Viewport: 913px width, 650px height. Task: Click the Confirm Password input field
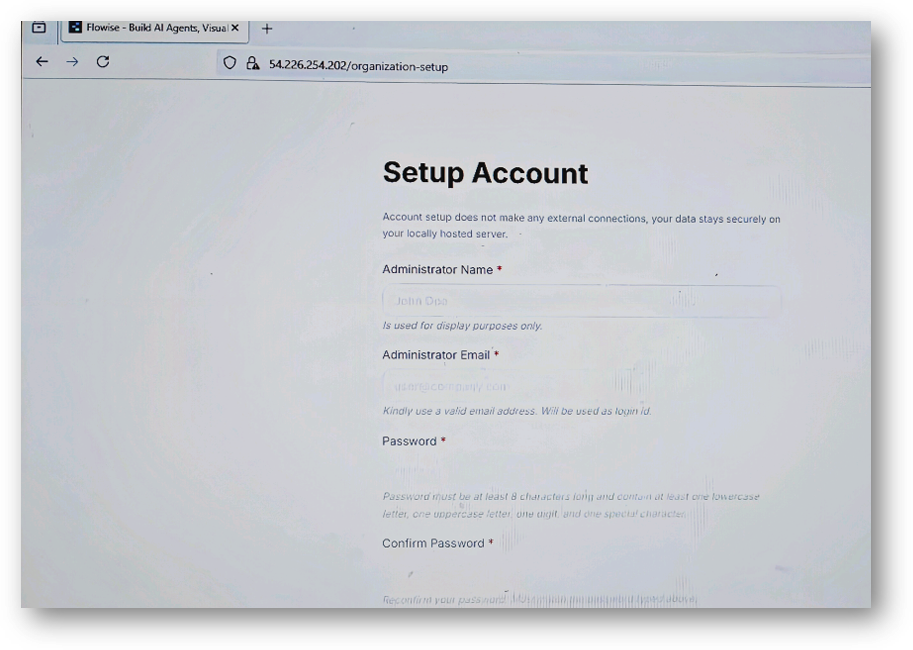[x=580, y=572]
